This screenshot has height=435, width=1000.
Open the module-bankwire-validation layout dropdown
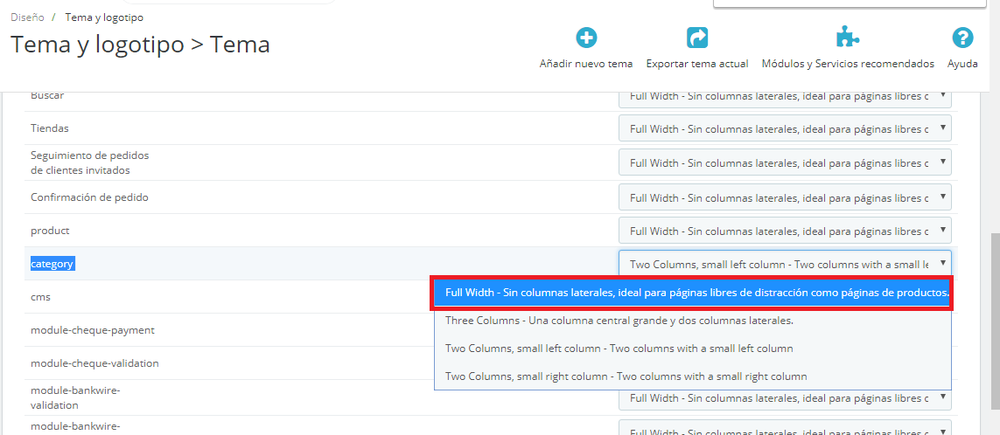[x=785, y=399]
